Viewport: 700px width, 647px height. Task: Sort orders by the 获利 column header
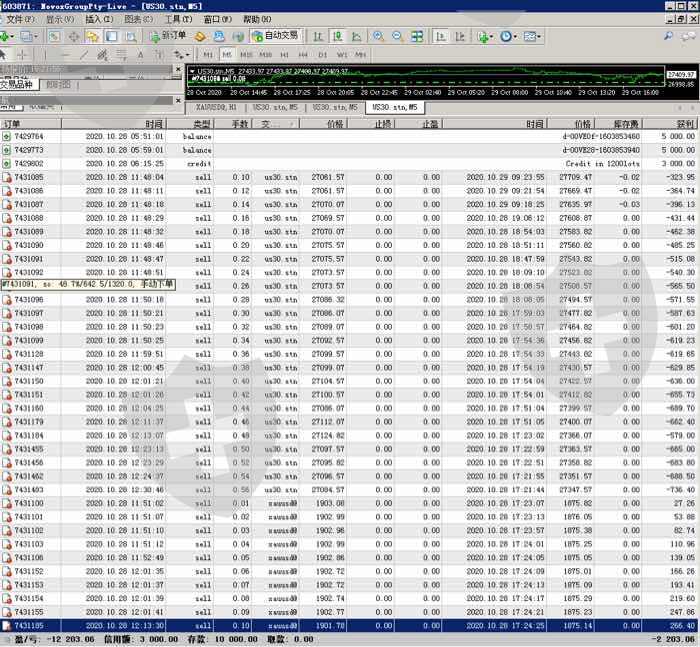click(x=685, y=124)
